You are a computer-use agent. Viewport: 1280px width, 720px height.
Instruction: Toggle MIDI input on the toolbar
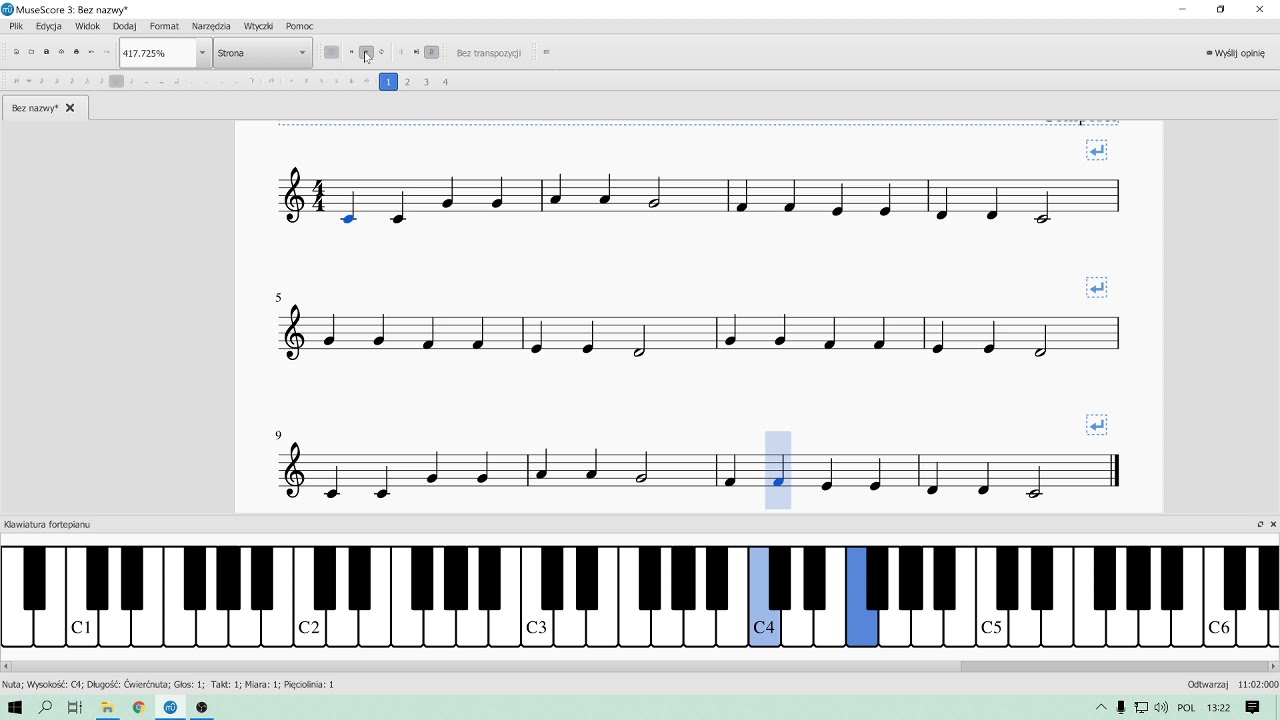click(x=331, y=52)
